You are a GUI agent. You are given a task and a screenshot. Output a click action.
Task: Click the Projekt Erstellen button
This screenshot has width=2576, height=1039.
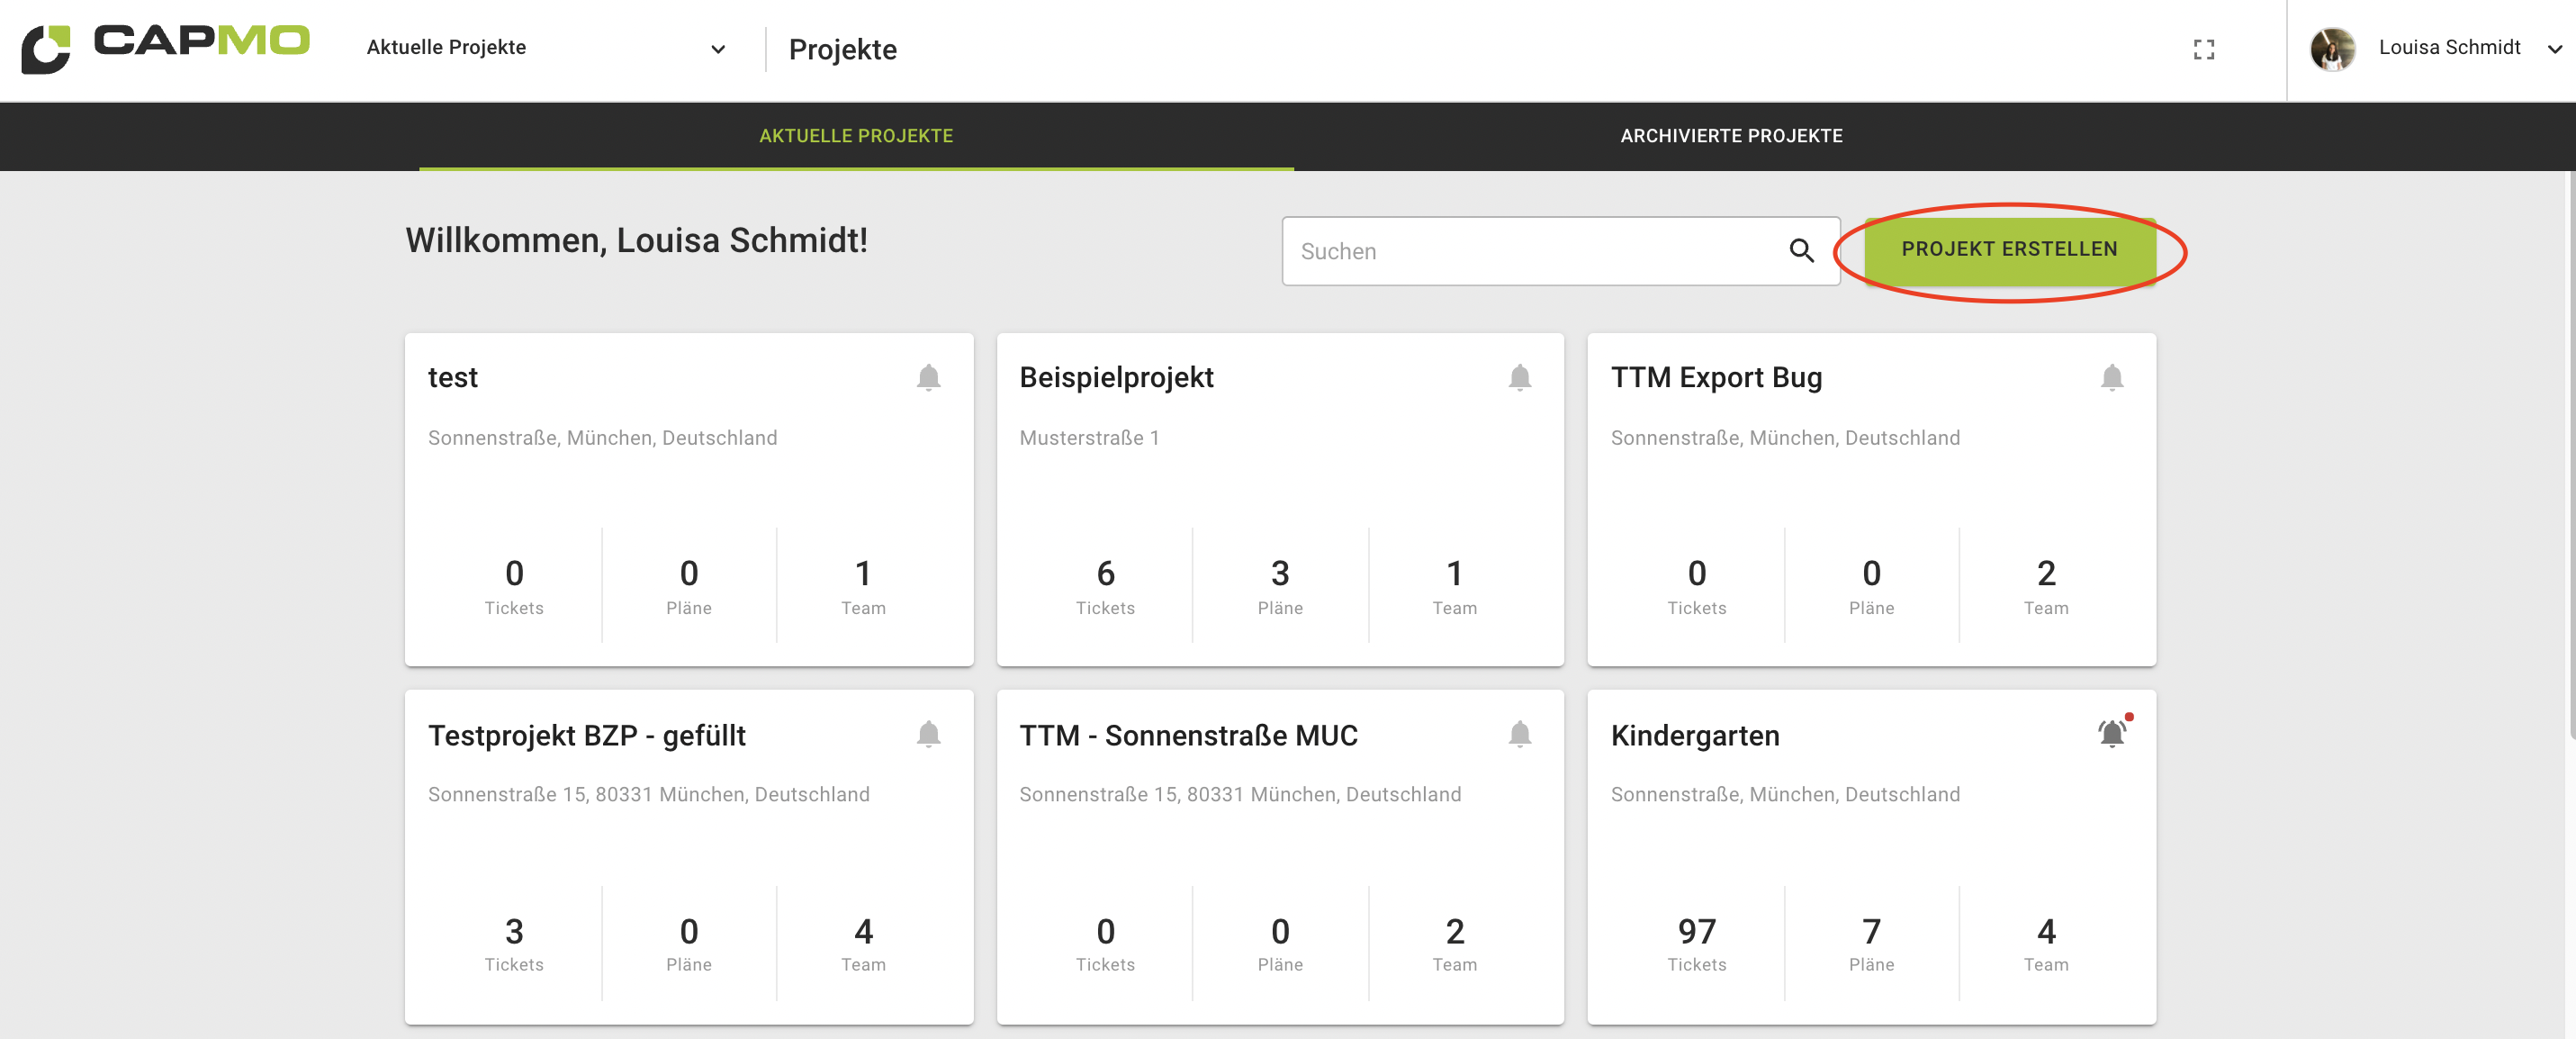click(2008, 249)
